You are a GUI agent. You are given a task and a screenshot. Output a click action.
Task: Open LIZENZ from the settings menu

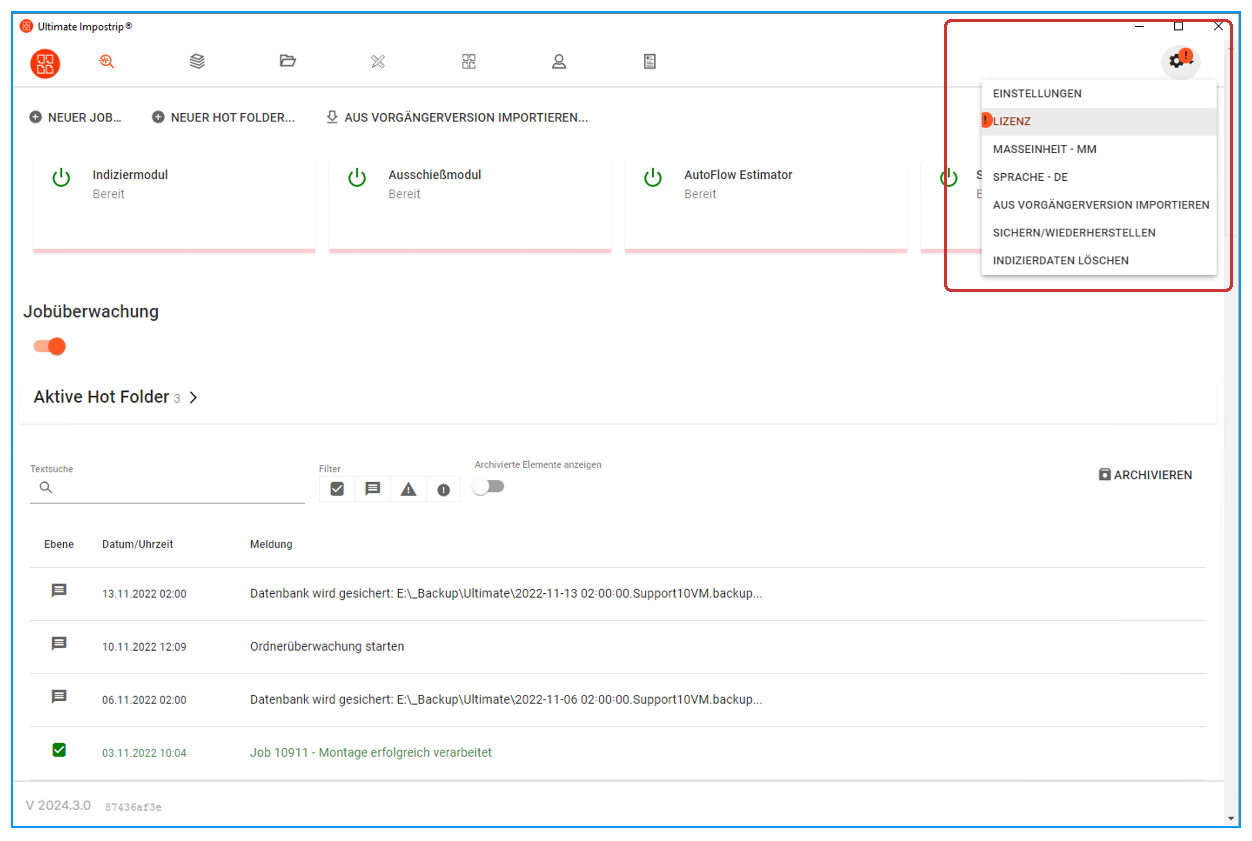pyautogui.click(x=1012, y=121)
